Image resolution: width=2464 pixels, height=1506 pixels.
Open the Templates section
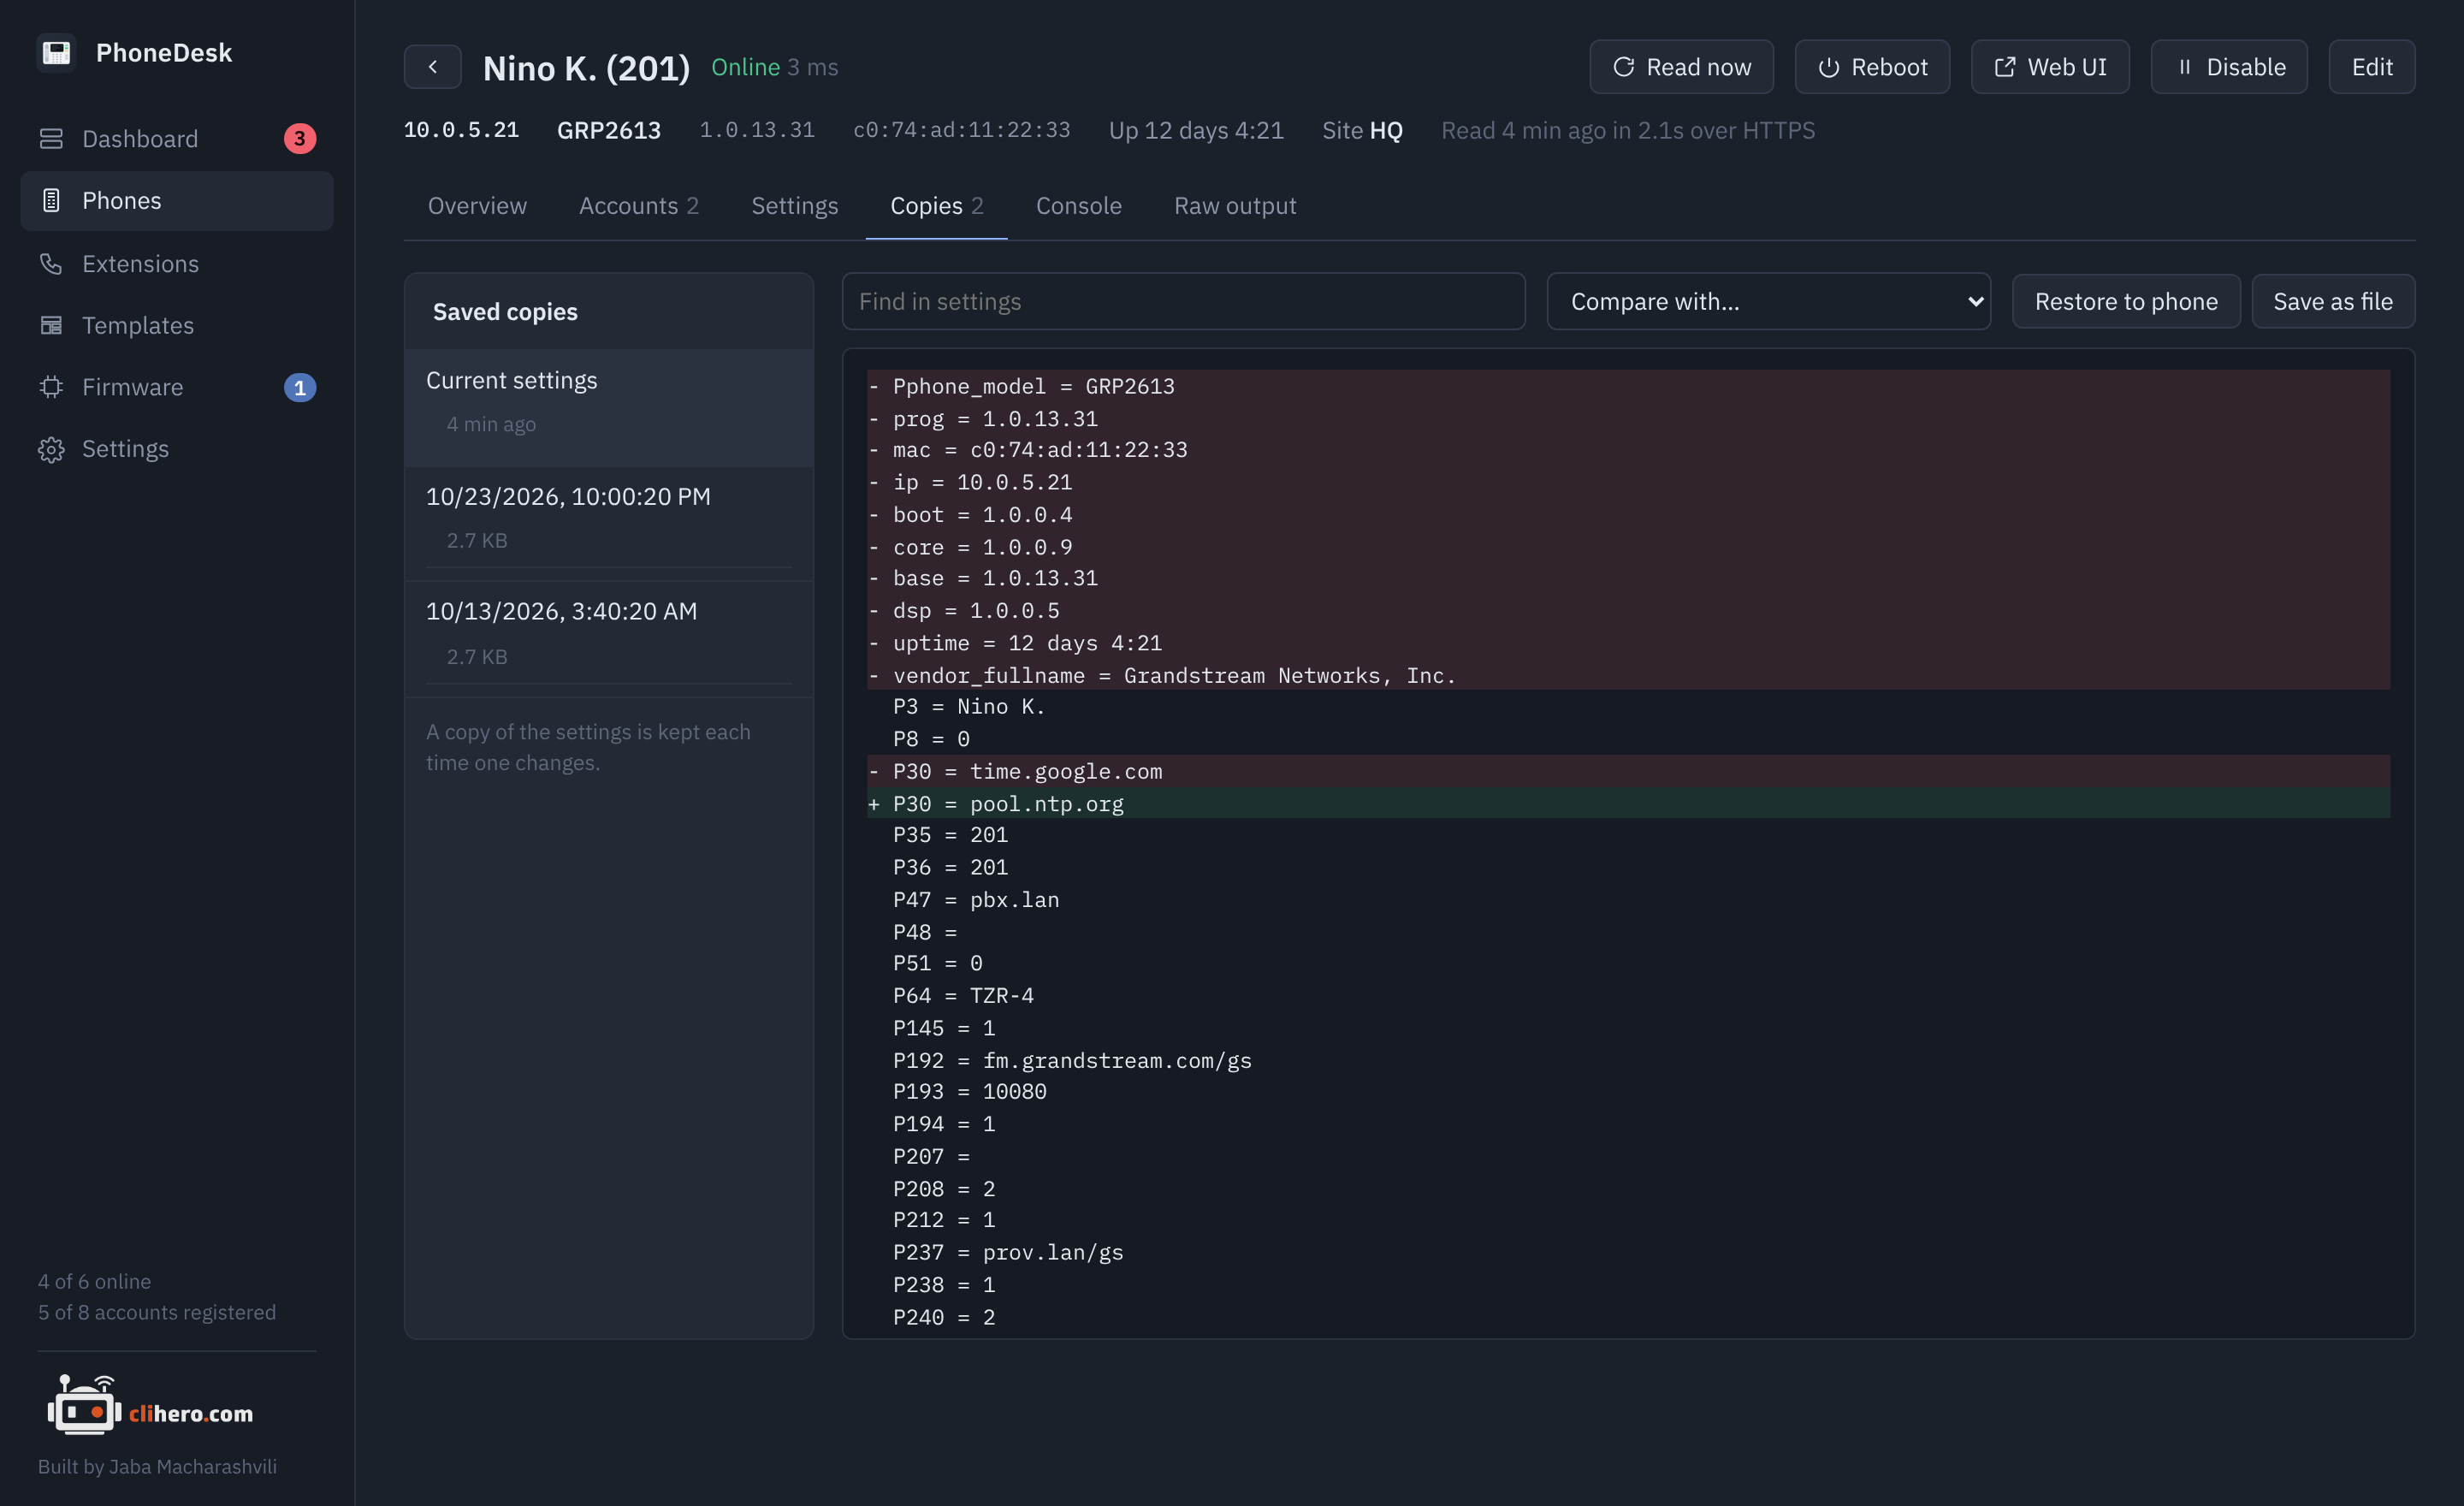[176, 325]
